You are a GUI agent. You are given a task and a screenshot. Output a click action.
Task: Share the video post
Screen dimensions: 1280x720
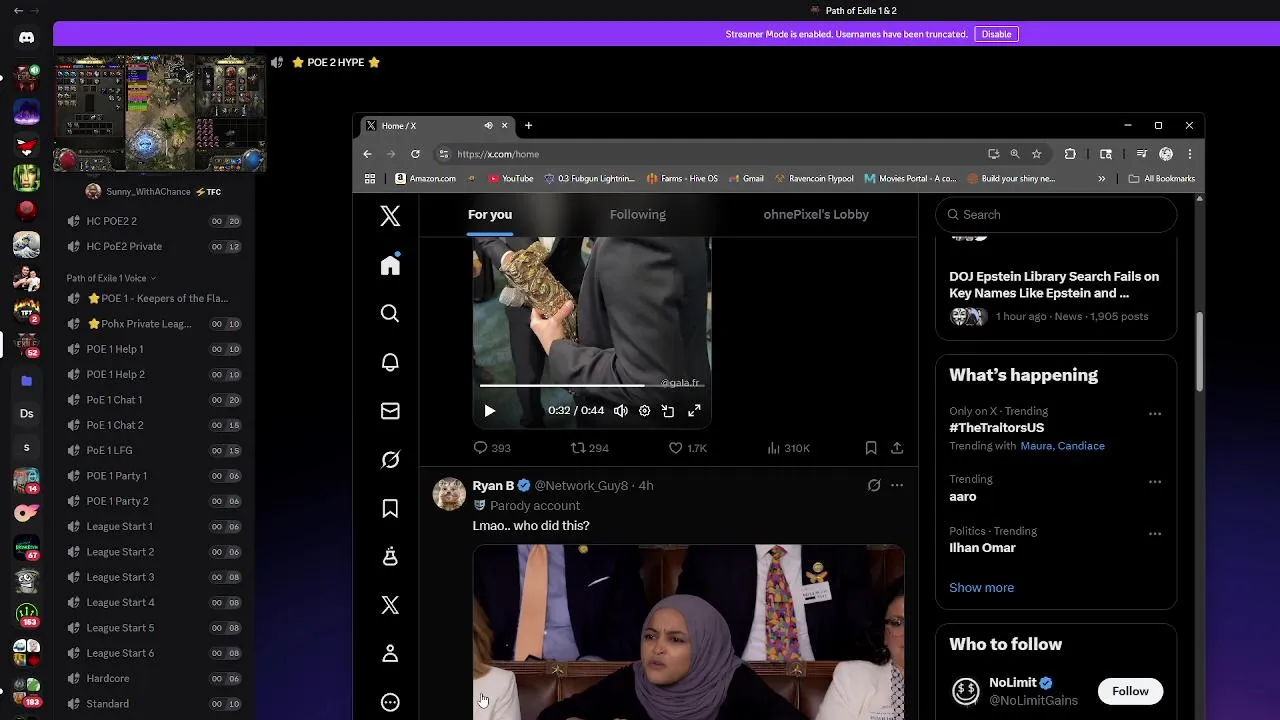click(x=897, y=448)
